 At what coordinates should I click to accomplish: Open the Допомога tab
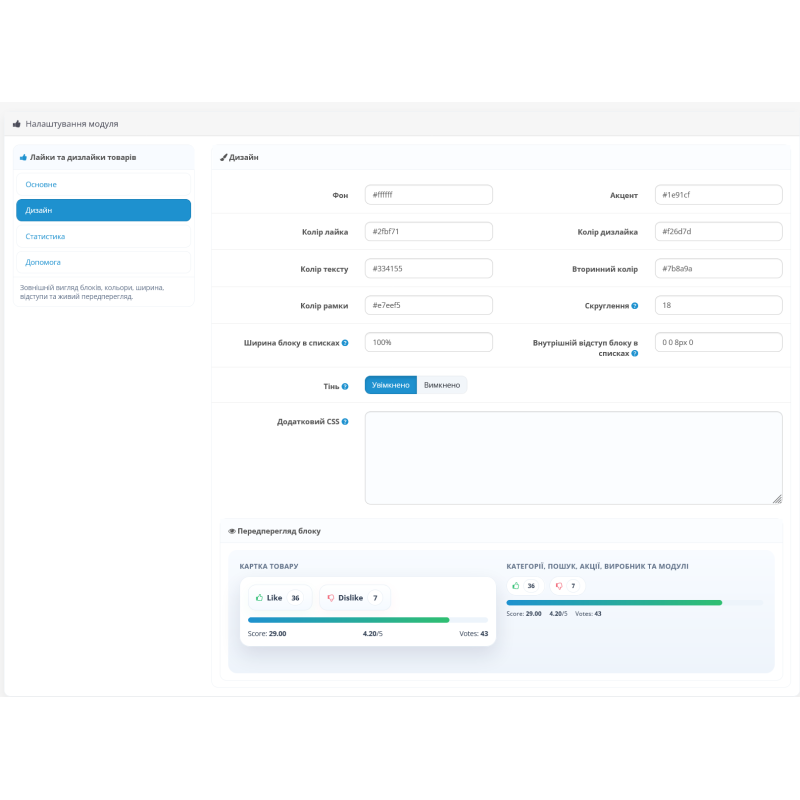104,262
